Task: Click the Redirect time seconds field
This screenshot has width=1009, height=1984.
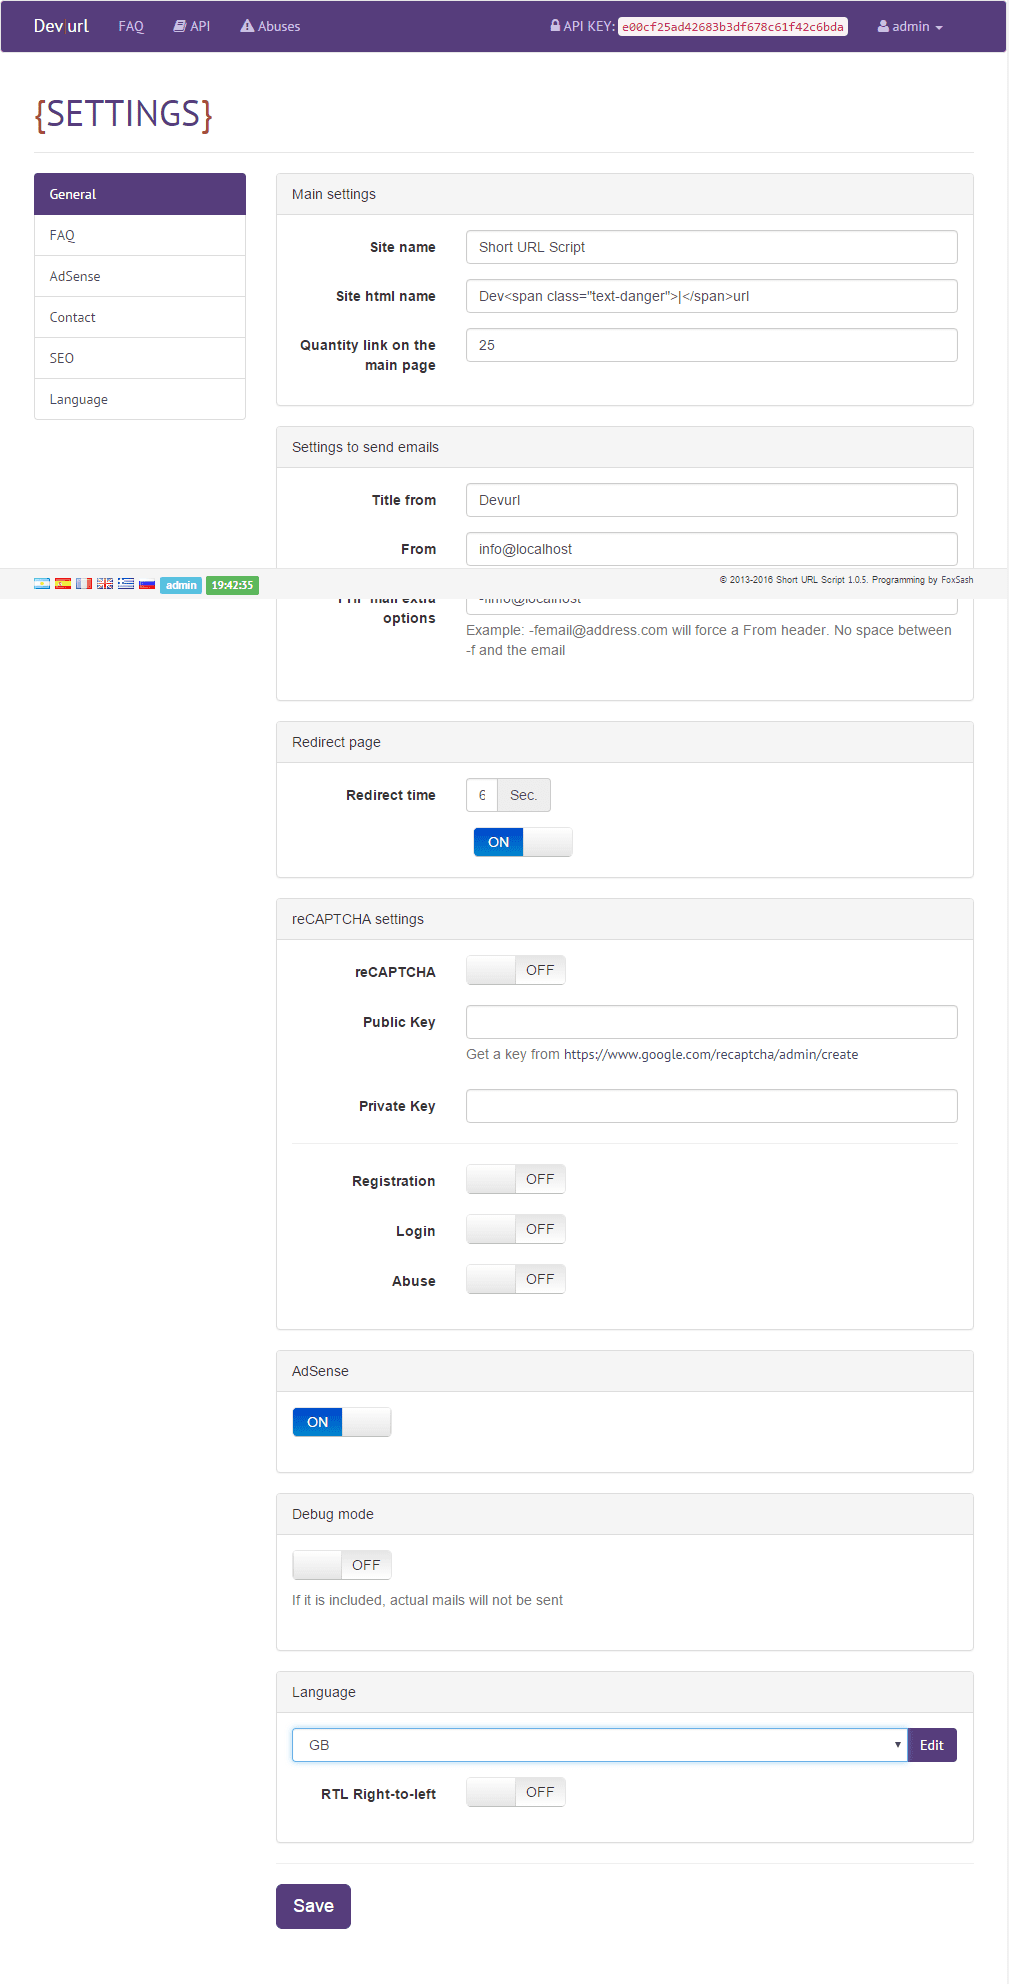Action: click(482, 795)
